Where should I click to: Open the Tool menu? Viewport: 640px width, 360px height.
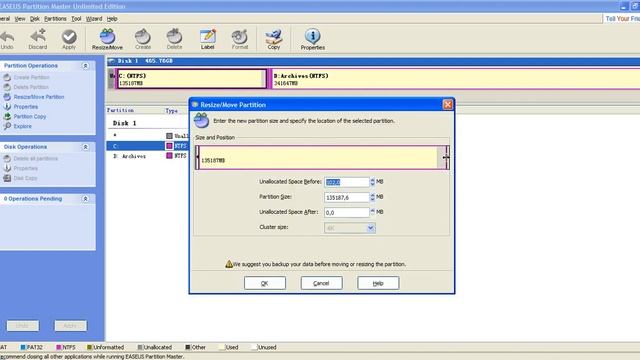76,19
